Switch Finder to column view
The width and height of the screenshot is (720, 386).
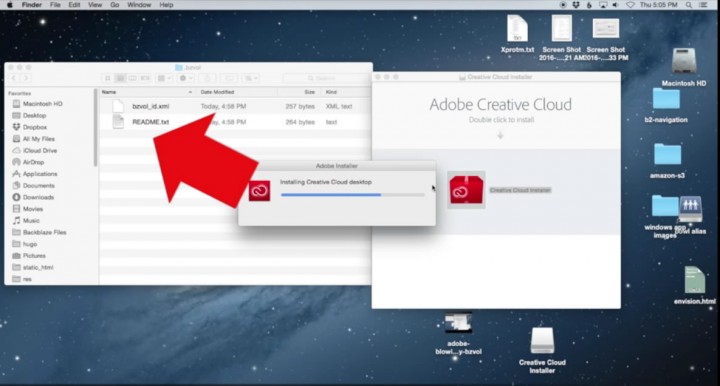click(132, 78)
